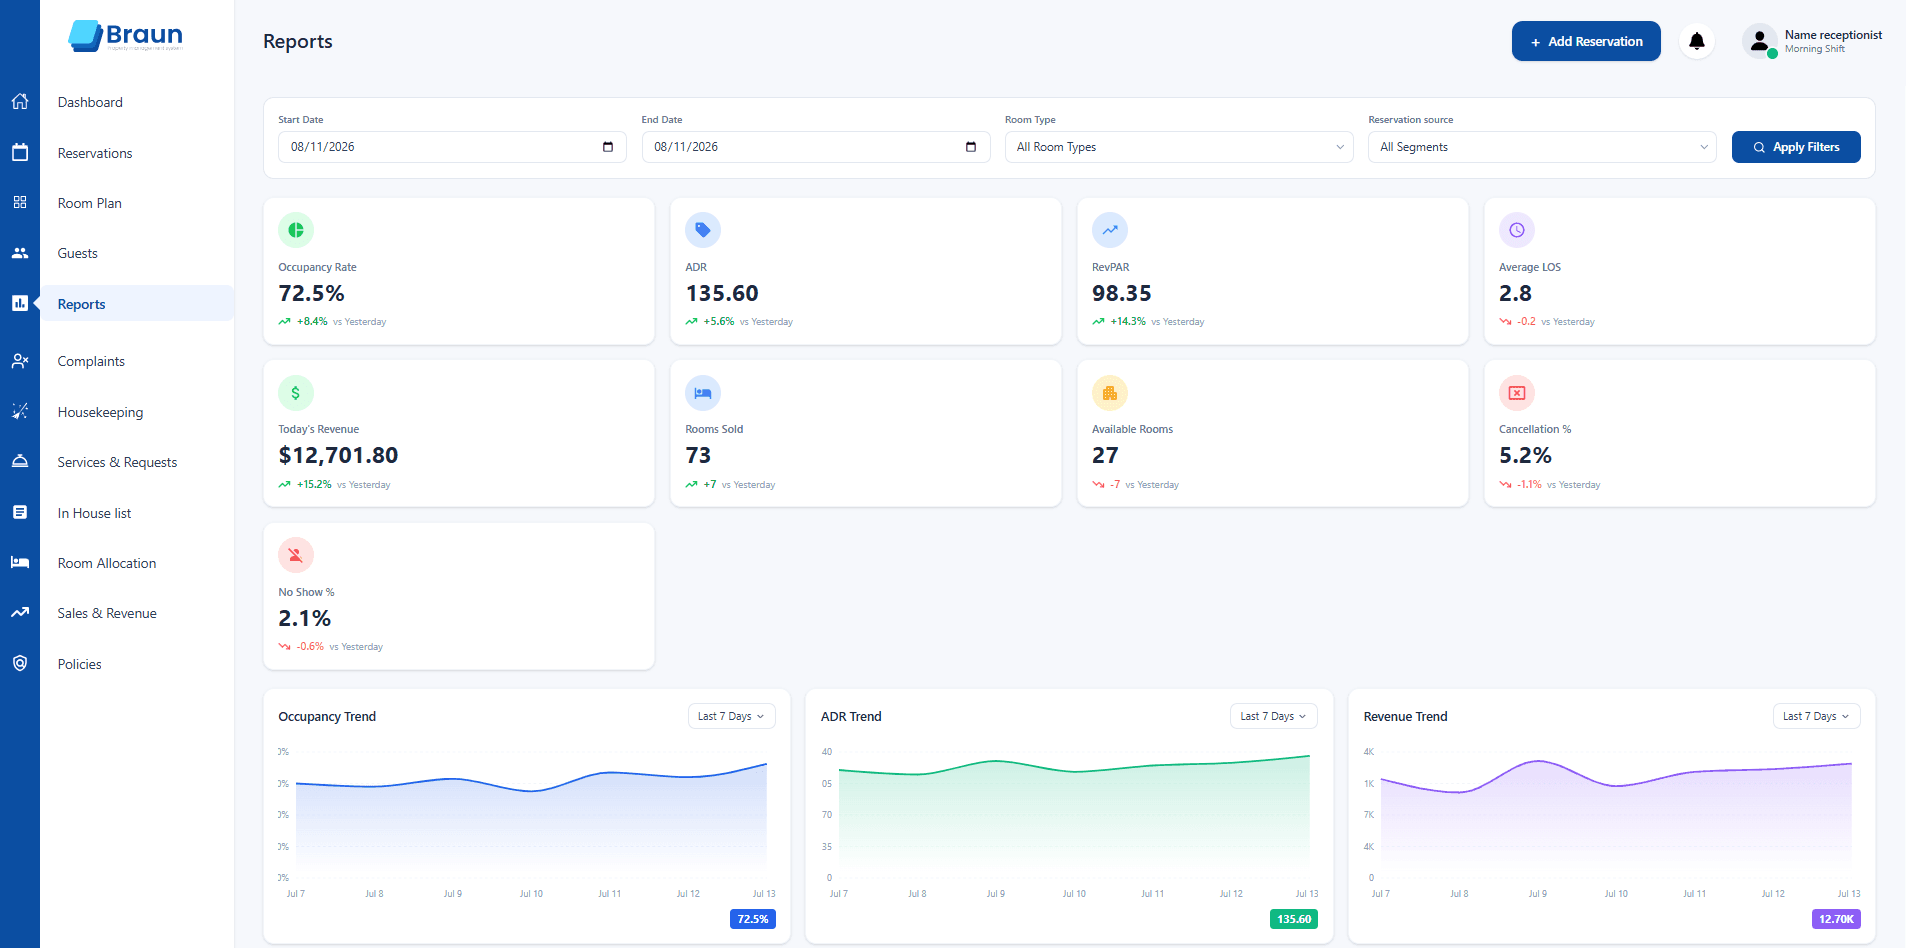Click the Policies shield icon in sidebar

pyautogui.click(x=20, y=663)
